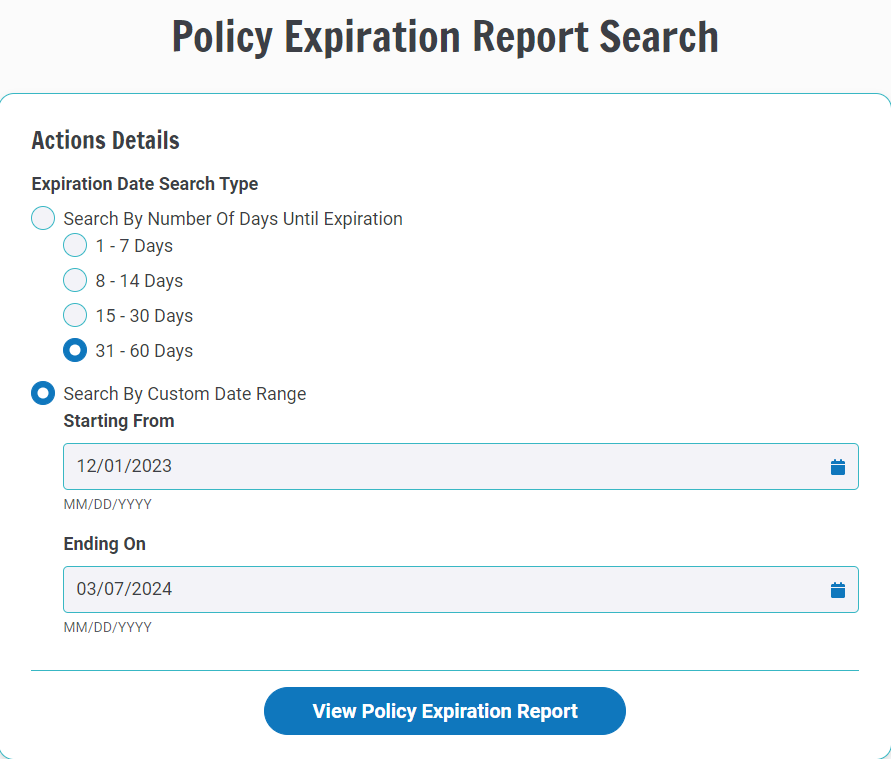This screenshot has width=891, height=759.
Task: Open the Starting From calendar picker icon
Action: (x=837, y=465)
